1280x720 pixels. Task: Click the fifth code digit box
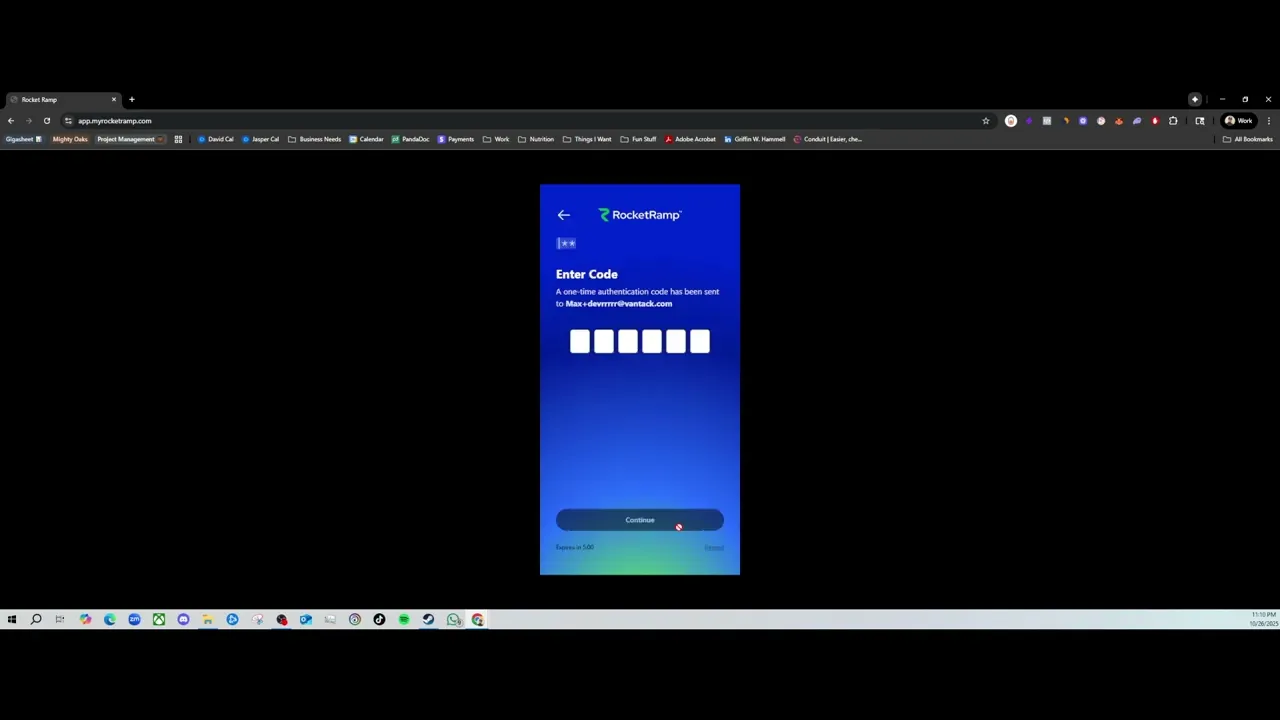[x=676, y=342]
